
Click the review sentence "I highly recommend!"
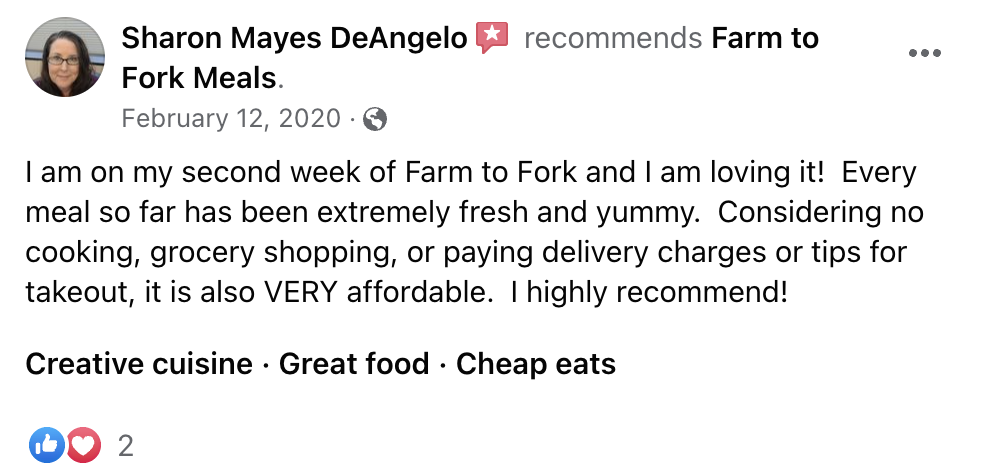point(649,292)
